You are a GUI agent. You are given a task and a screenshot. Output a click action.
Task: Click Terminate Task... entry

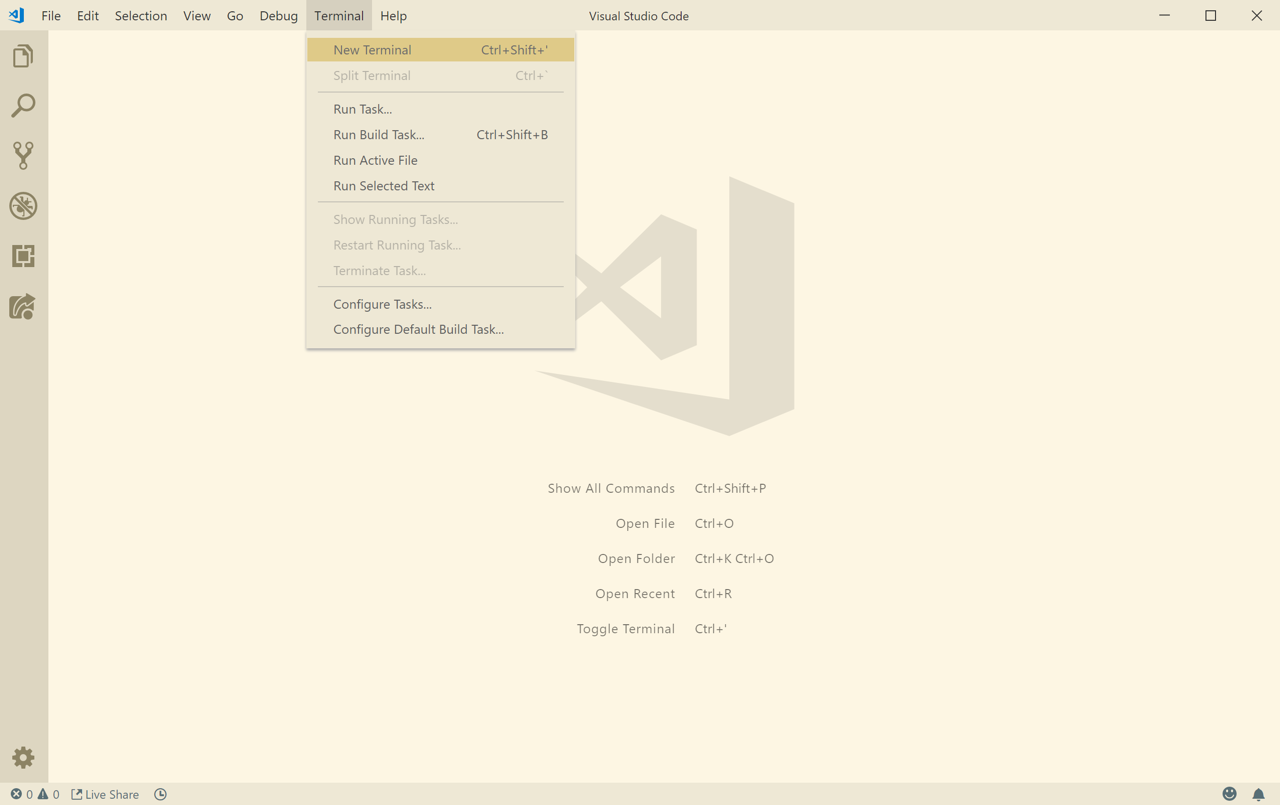tap(441, 271)
